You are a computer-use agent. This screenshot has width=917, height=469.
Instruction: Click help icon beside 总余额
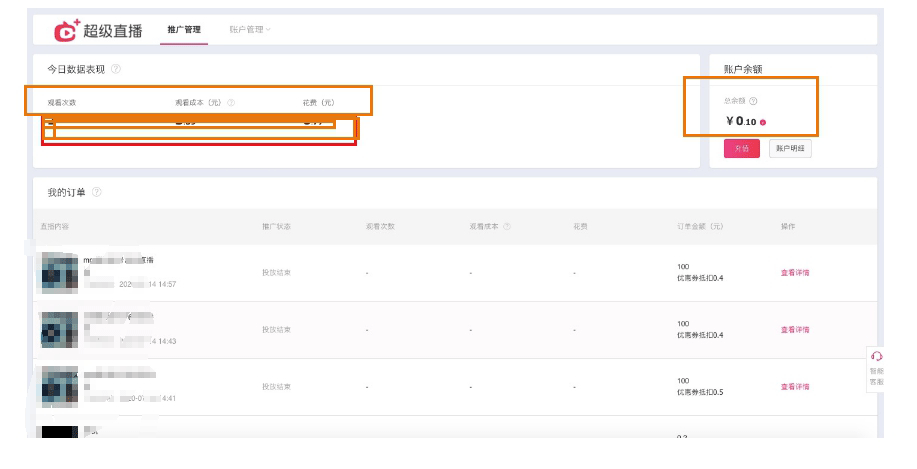(753, 101)
